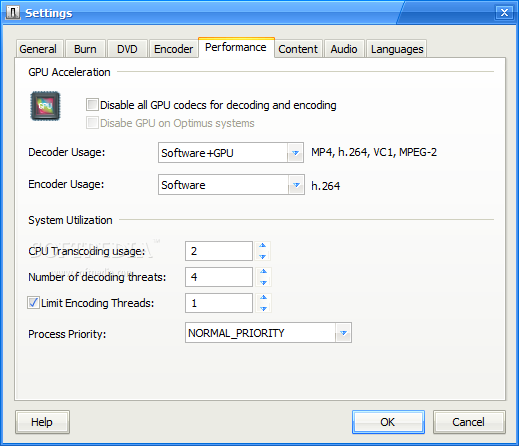
Task: Focus the Limit Encoding Threads field
Action: [x=219, y=303]
